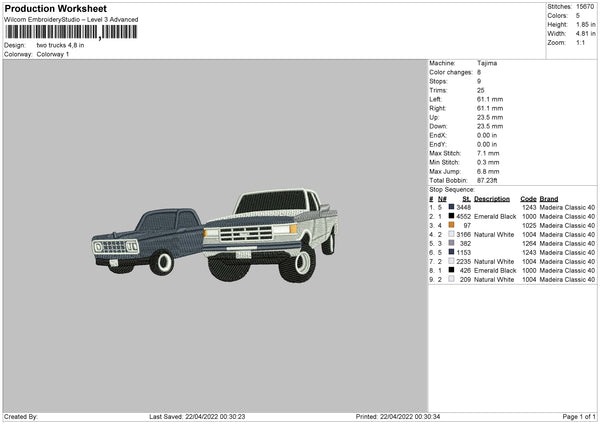The image size is (600, 424).
Task: Select the white swatch beside stitch count 209
Action: [x=452, y=279]
